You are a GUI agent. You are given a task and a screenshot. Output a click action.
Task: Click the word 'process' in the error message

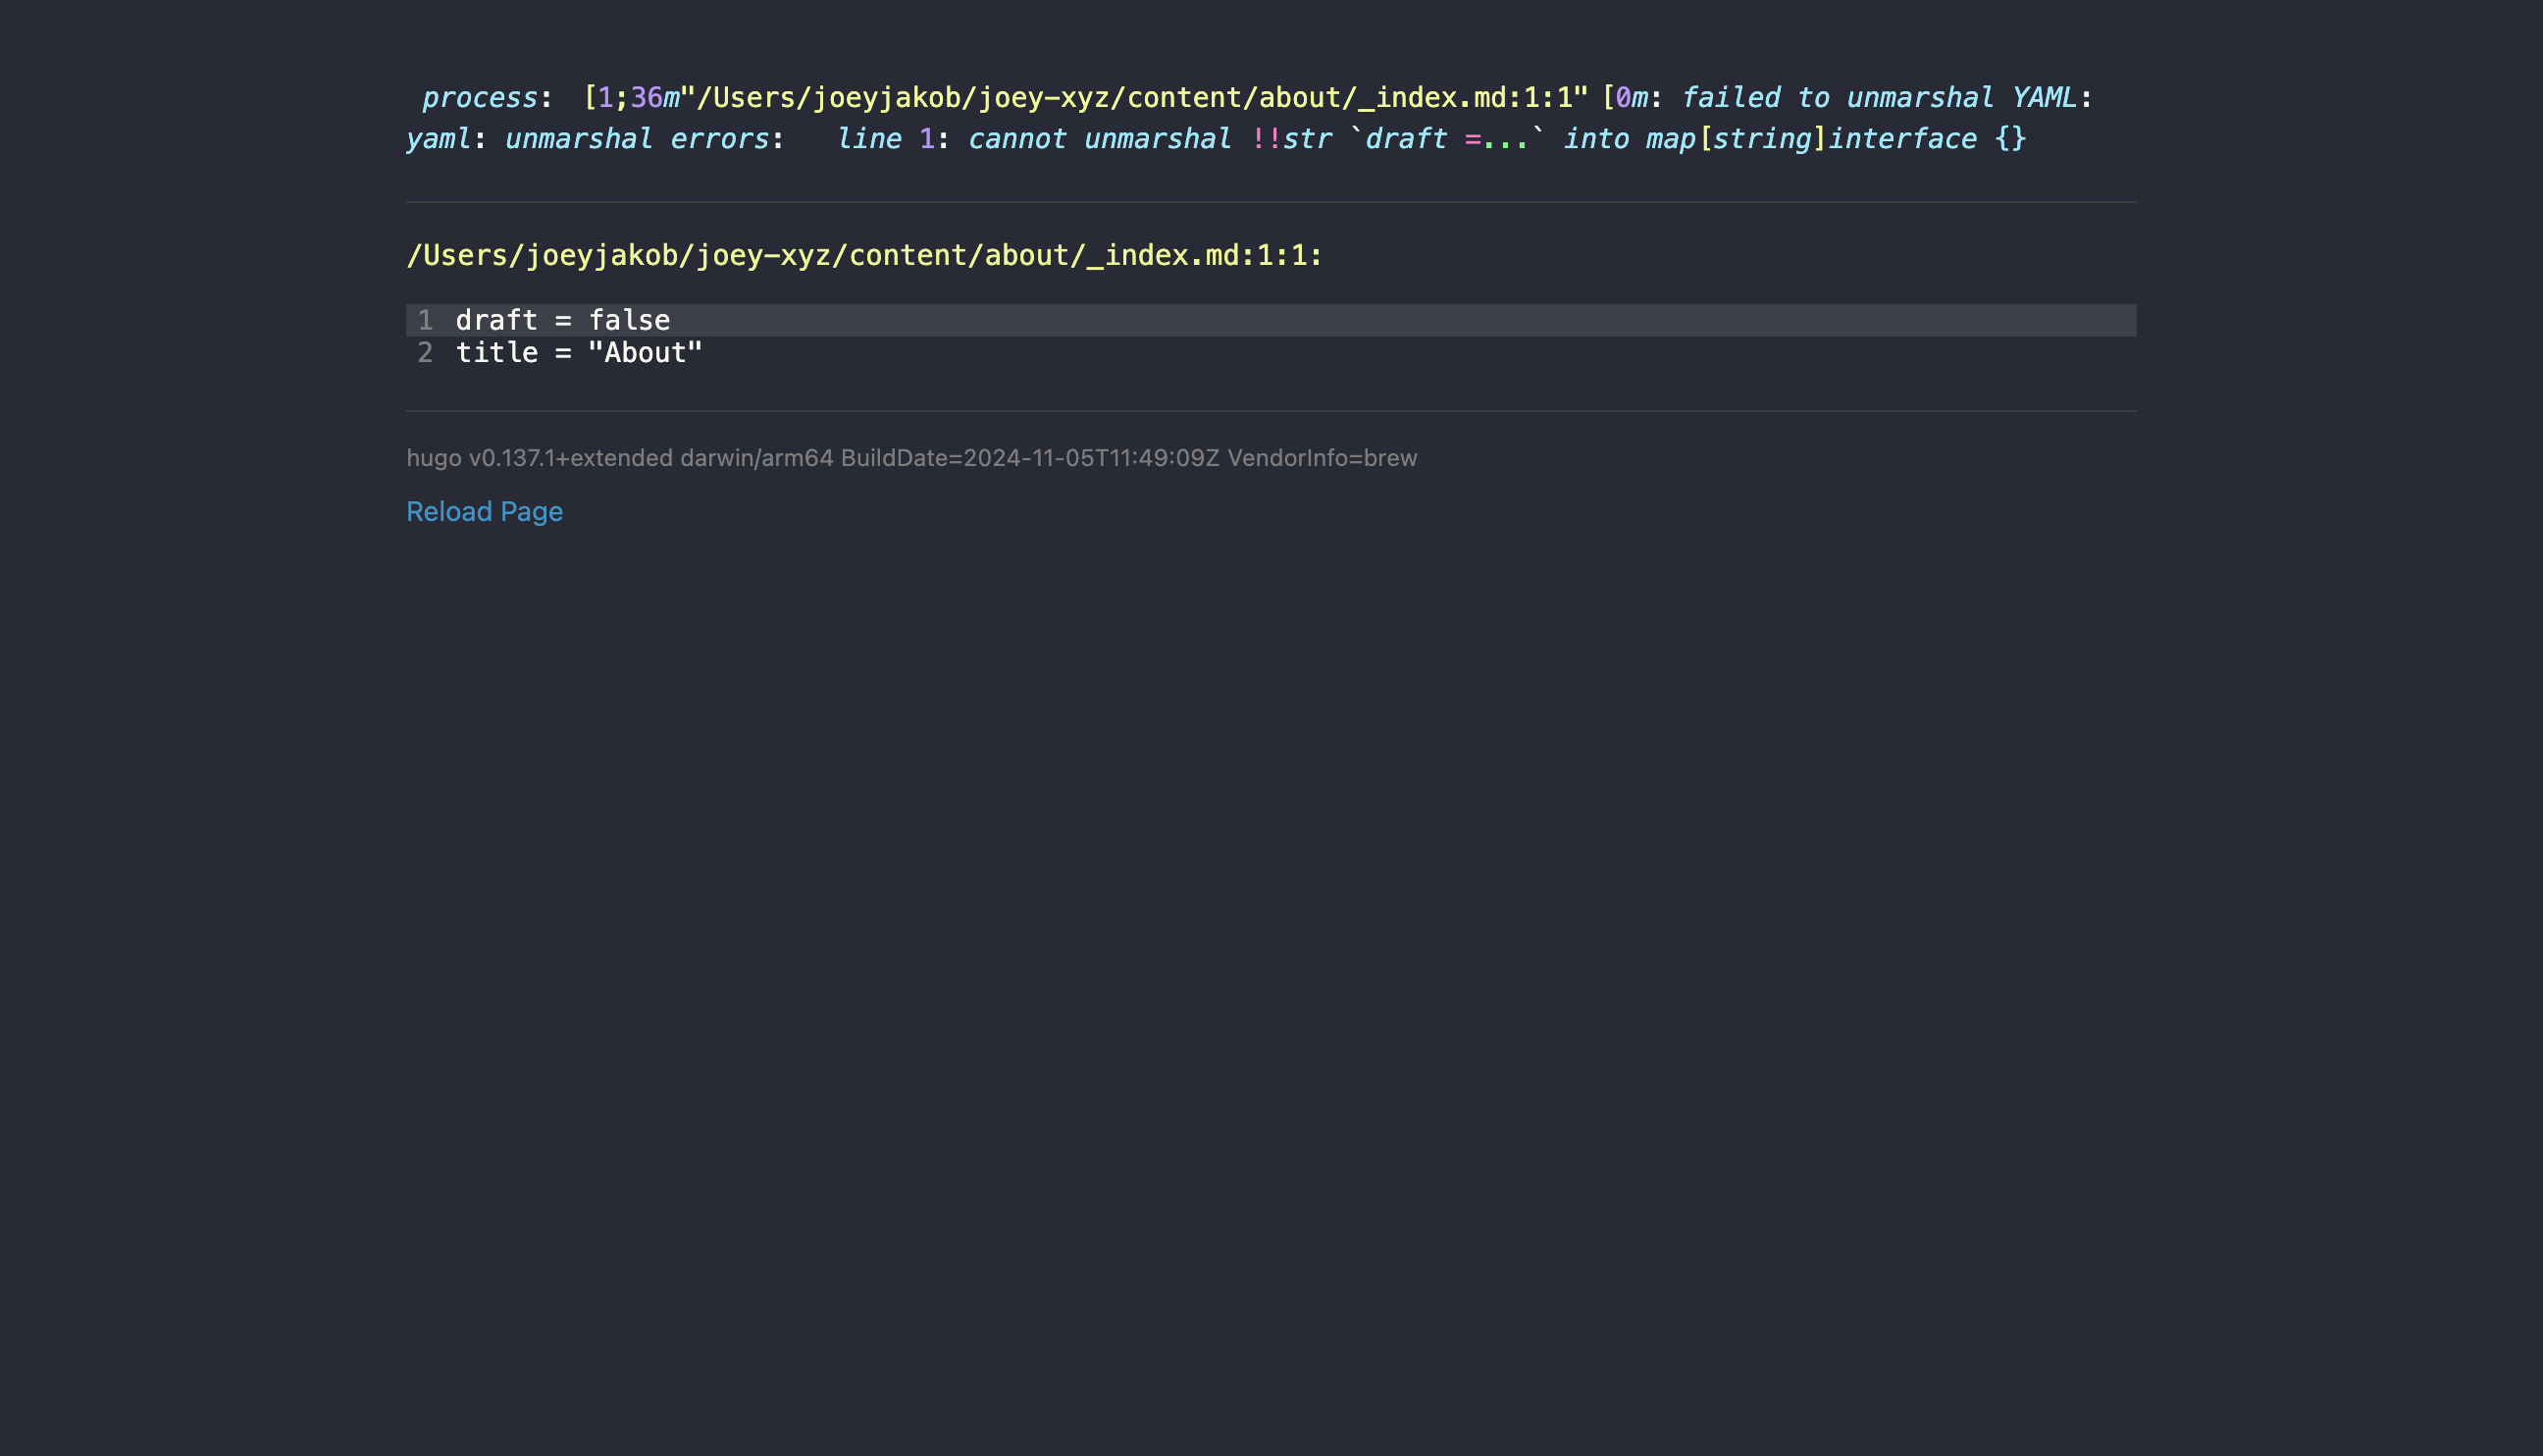(x=479, y=98)
